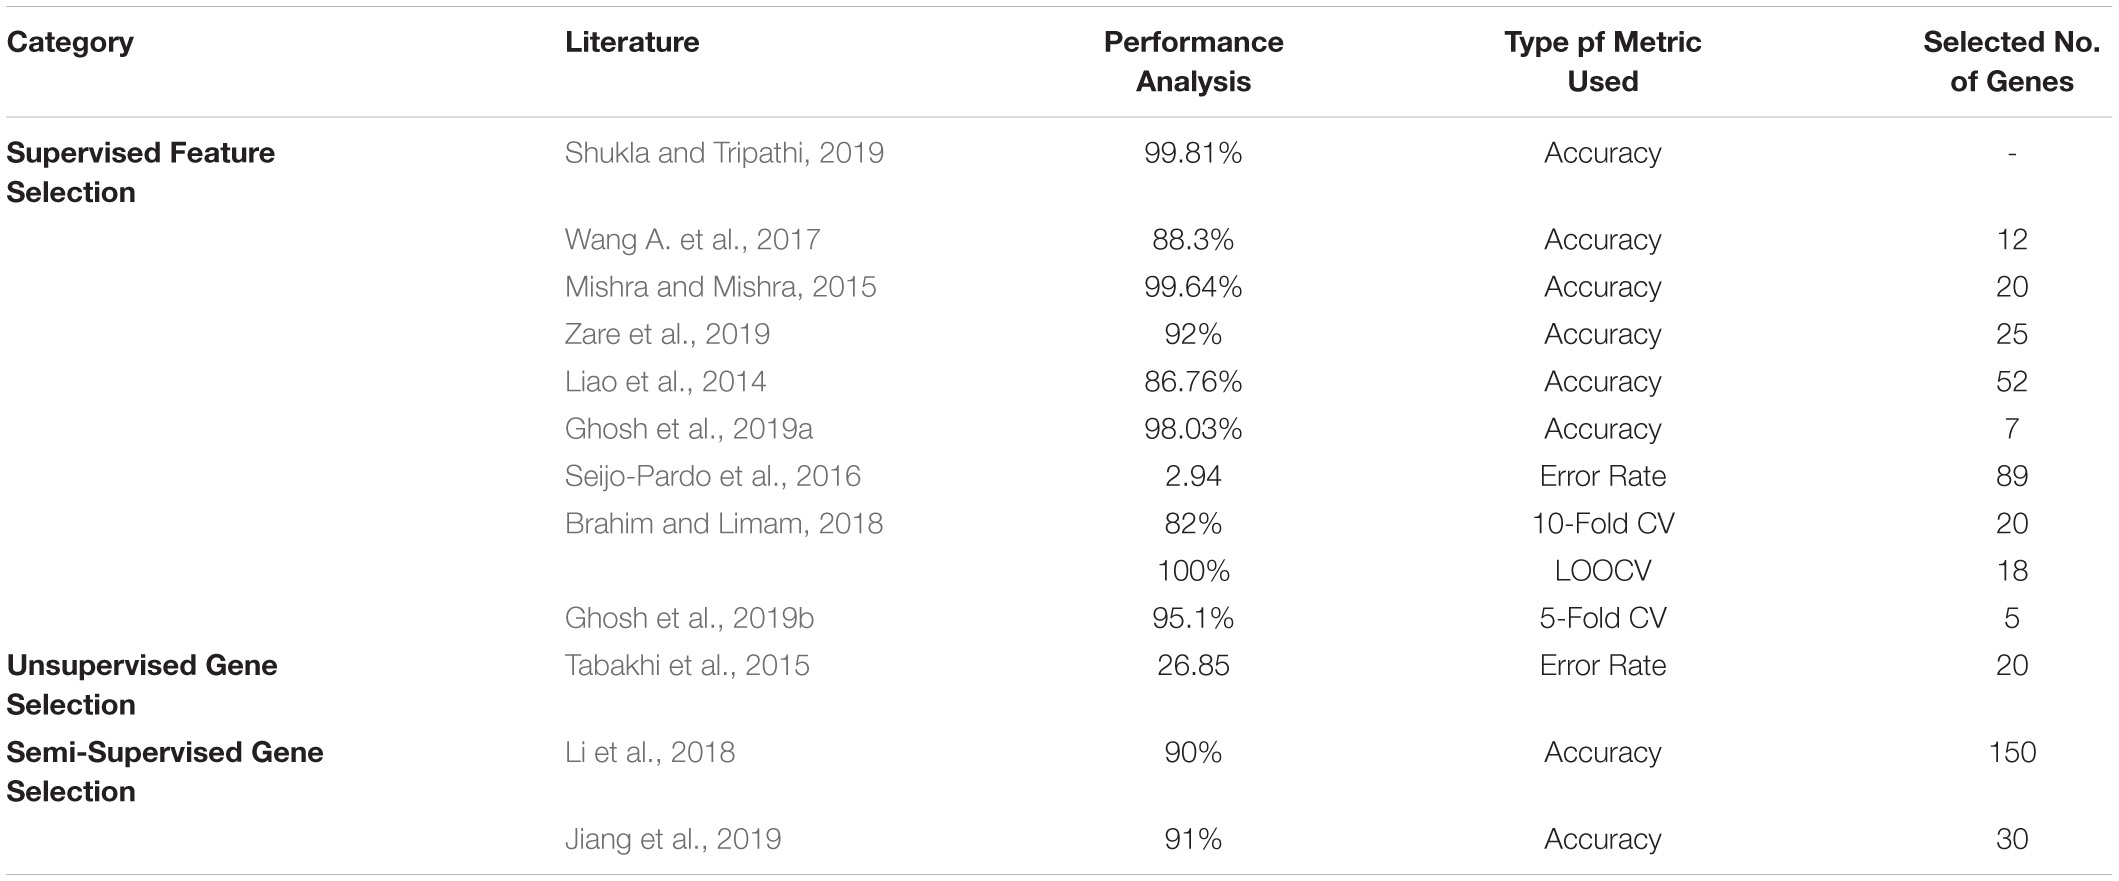Follow the Seijo-Pardo et al., 2016 link
Screen dimensions: 2119x881
(712, 476)
